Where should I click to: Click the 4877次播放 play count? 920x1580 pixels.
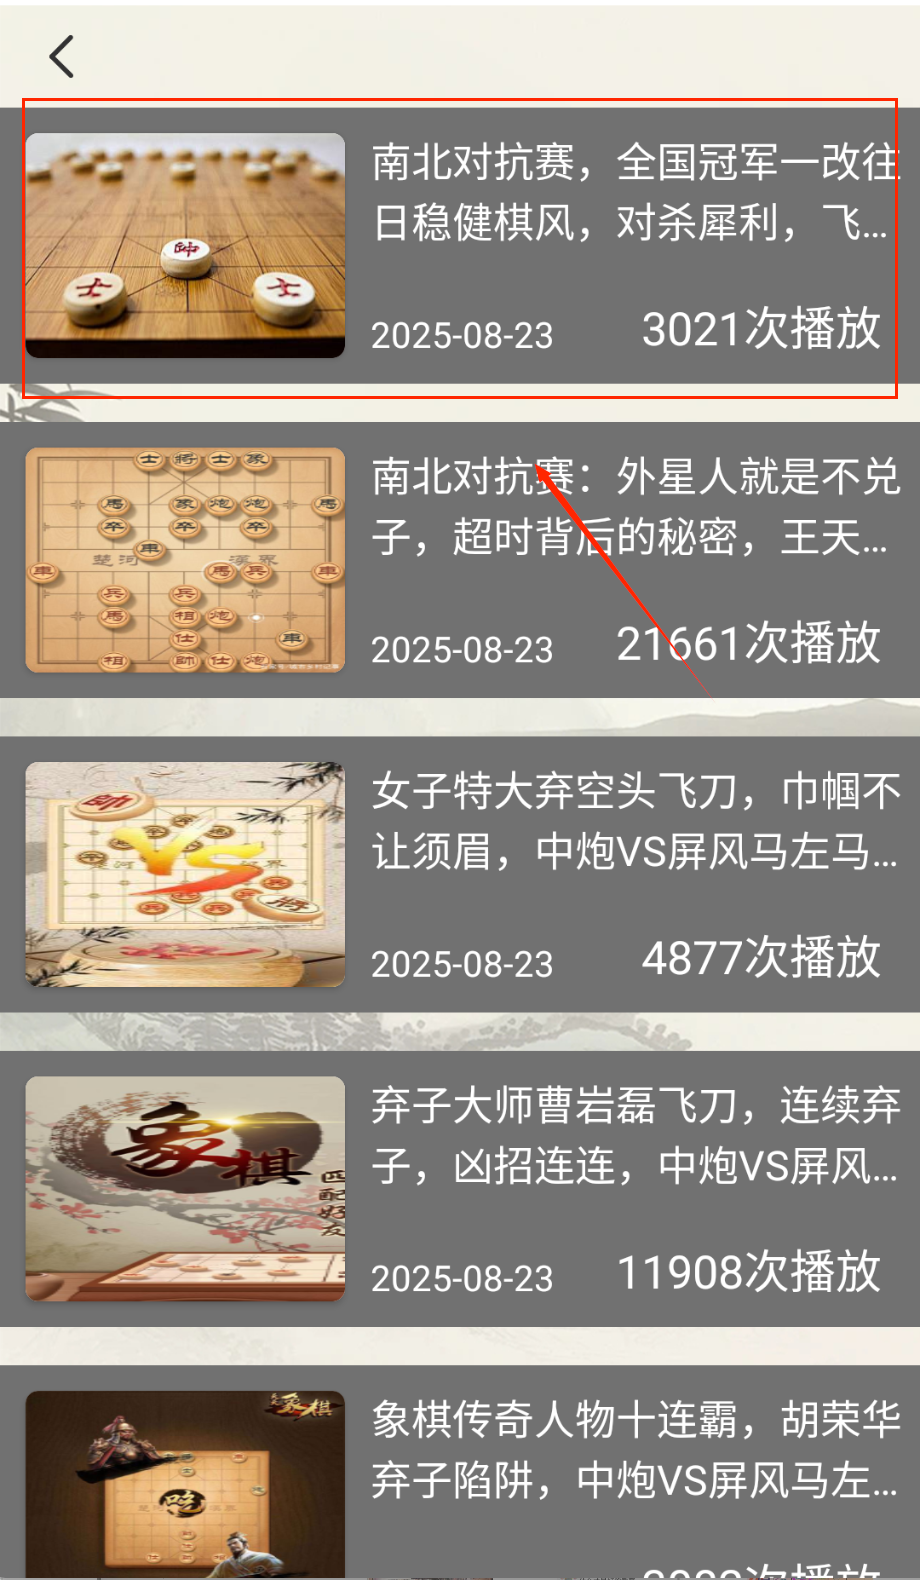tap(761, 958)
